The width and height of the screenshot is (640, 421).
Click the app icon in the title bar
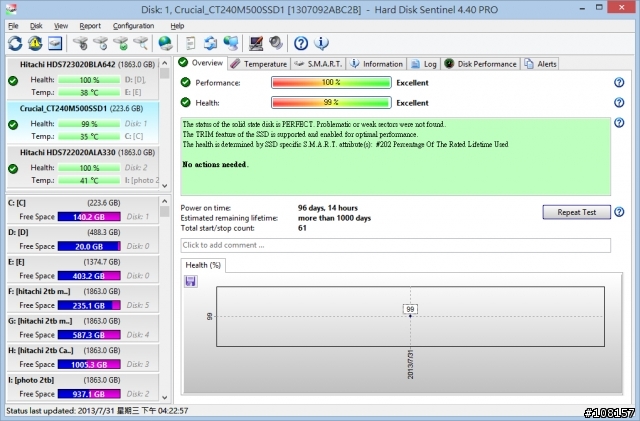(11, 9)
